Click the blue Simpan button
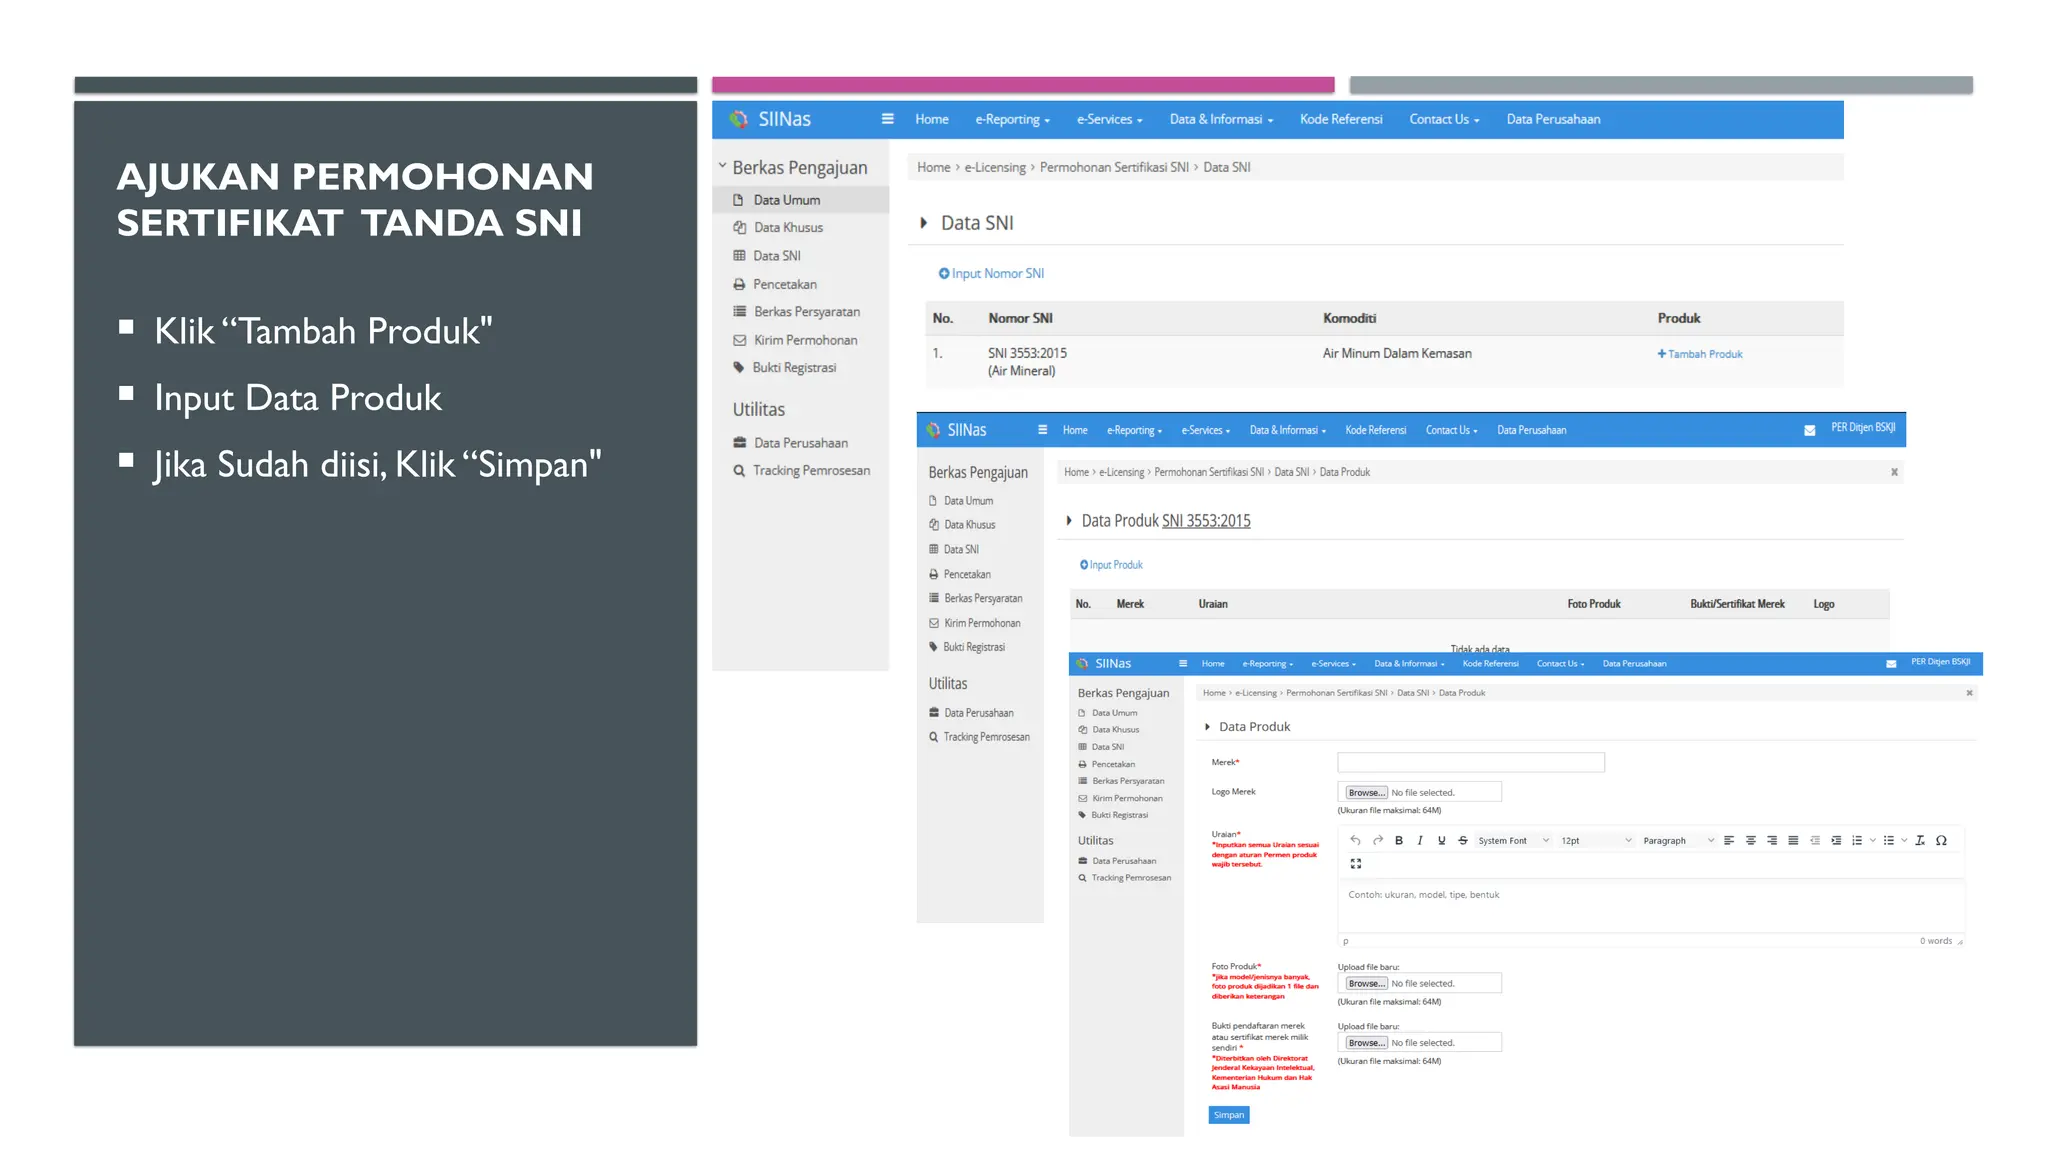 coord(1229,1115)
